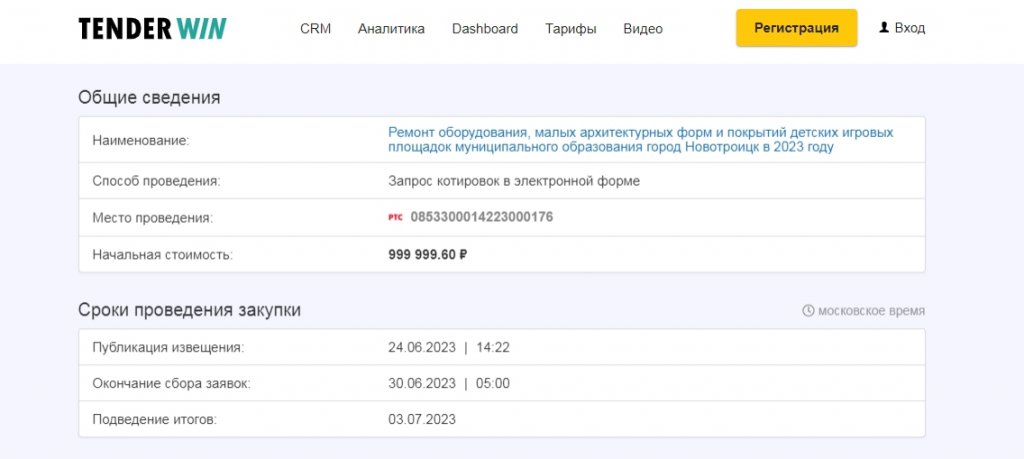
Task: Click the Сроки проведения закупки heading
Action: click(189, 310)
